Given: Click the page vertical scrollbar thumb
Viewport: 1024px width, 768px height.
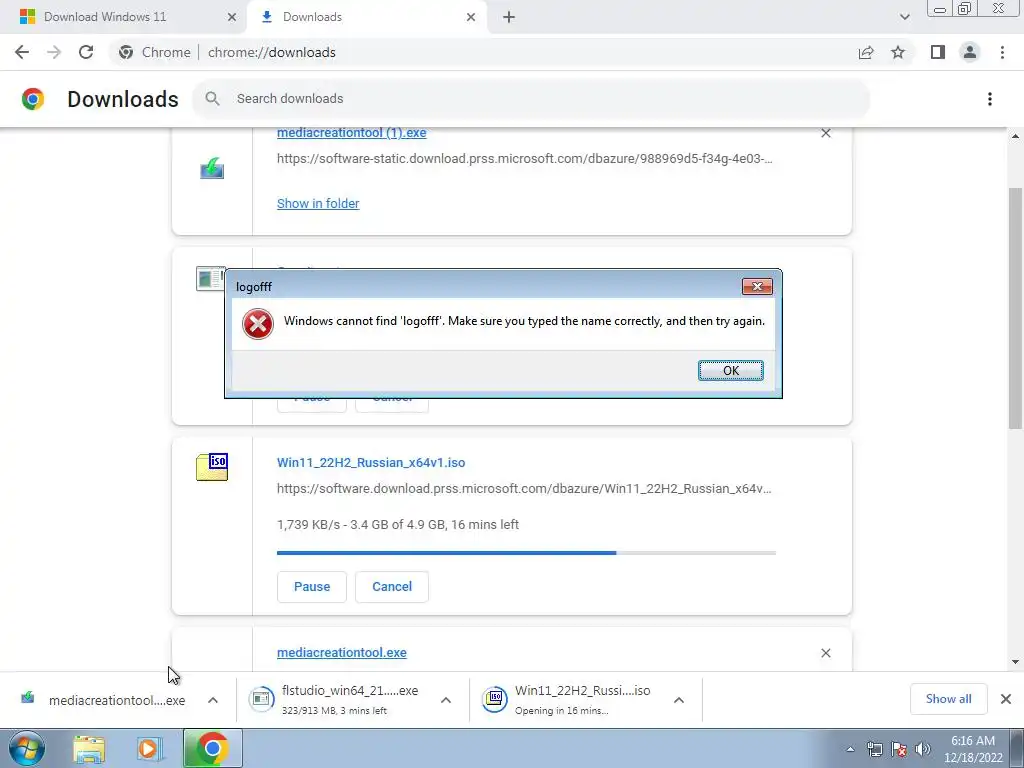Looking at the screenshot, I should click(1015, 308).
